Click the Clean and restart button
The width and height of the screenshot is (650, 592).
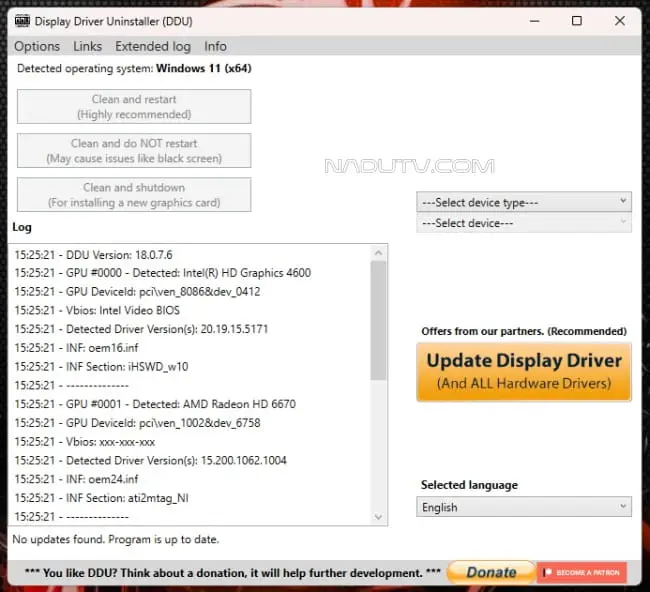(x=134, y=107)
